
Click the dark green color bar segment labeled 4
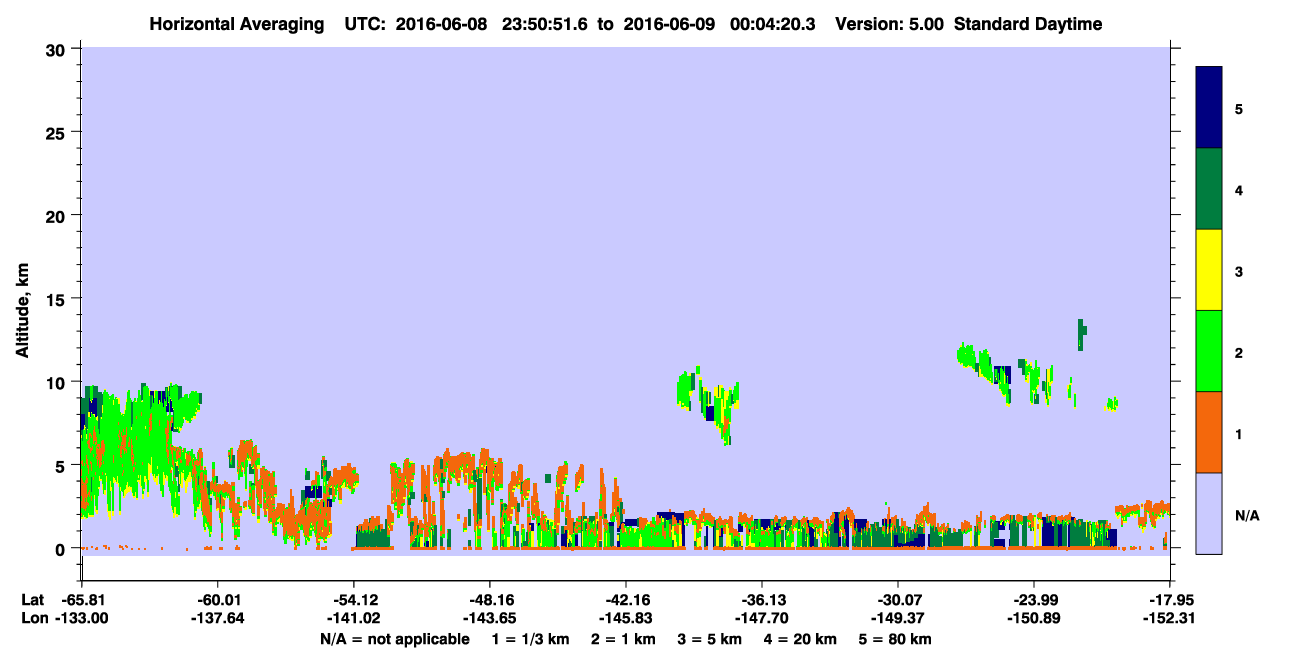1209,189
